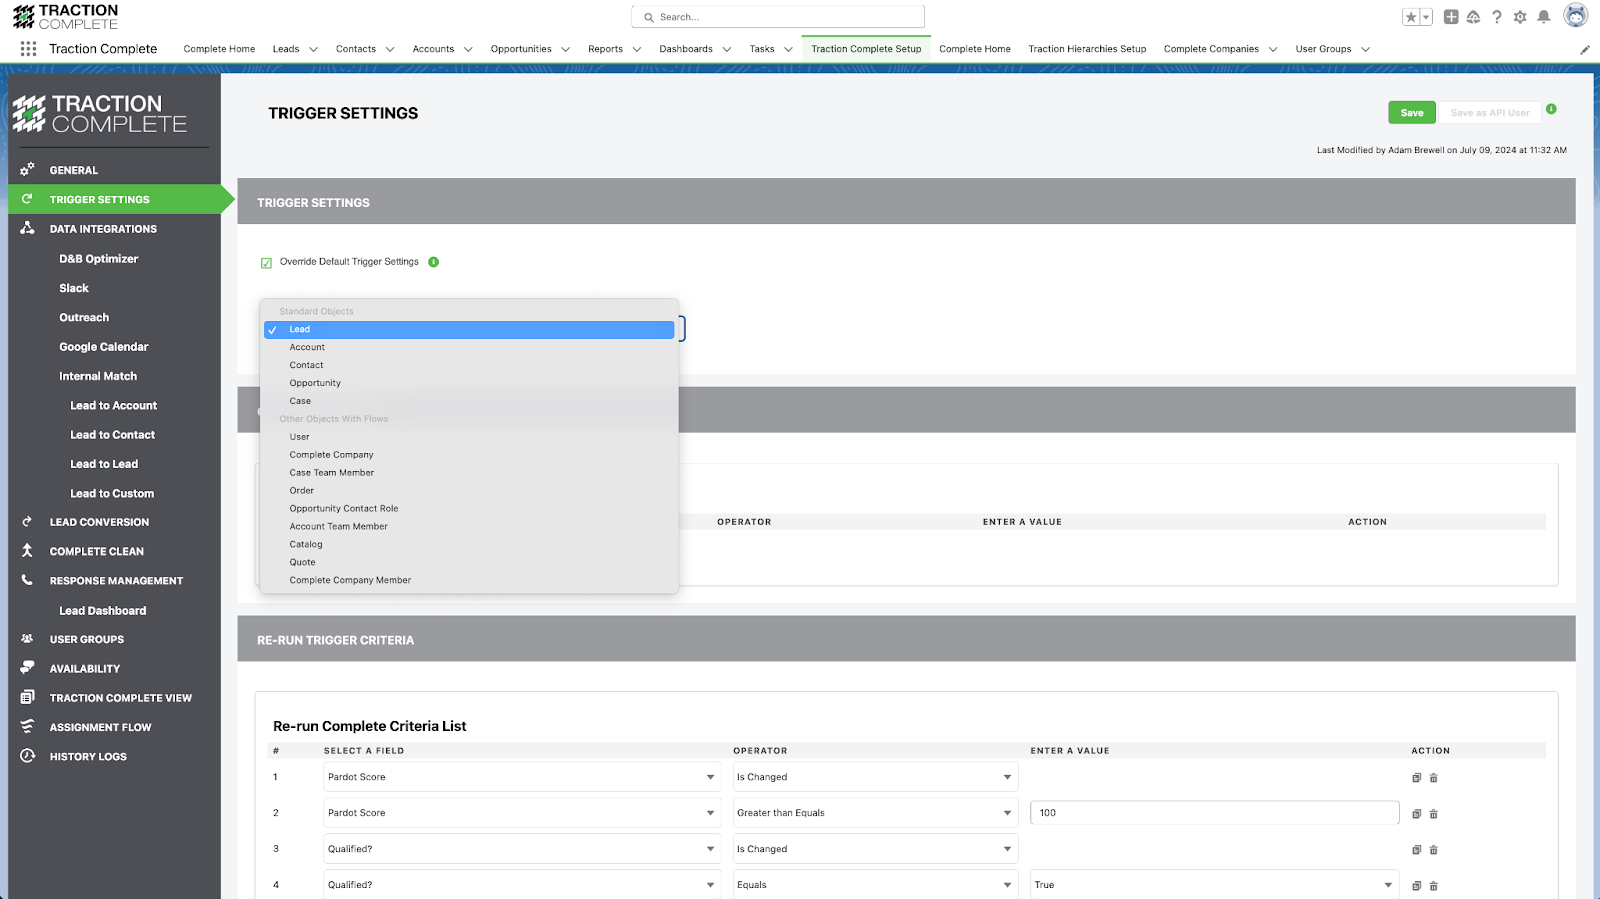Go to Lead to Account settings
The height and width of the screenshot is (899, 1600).
114,406
